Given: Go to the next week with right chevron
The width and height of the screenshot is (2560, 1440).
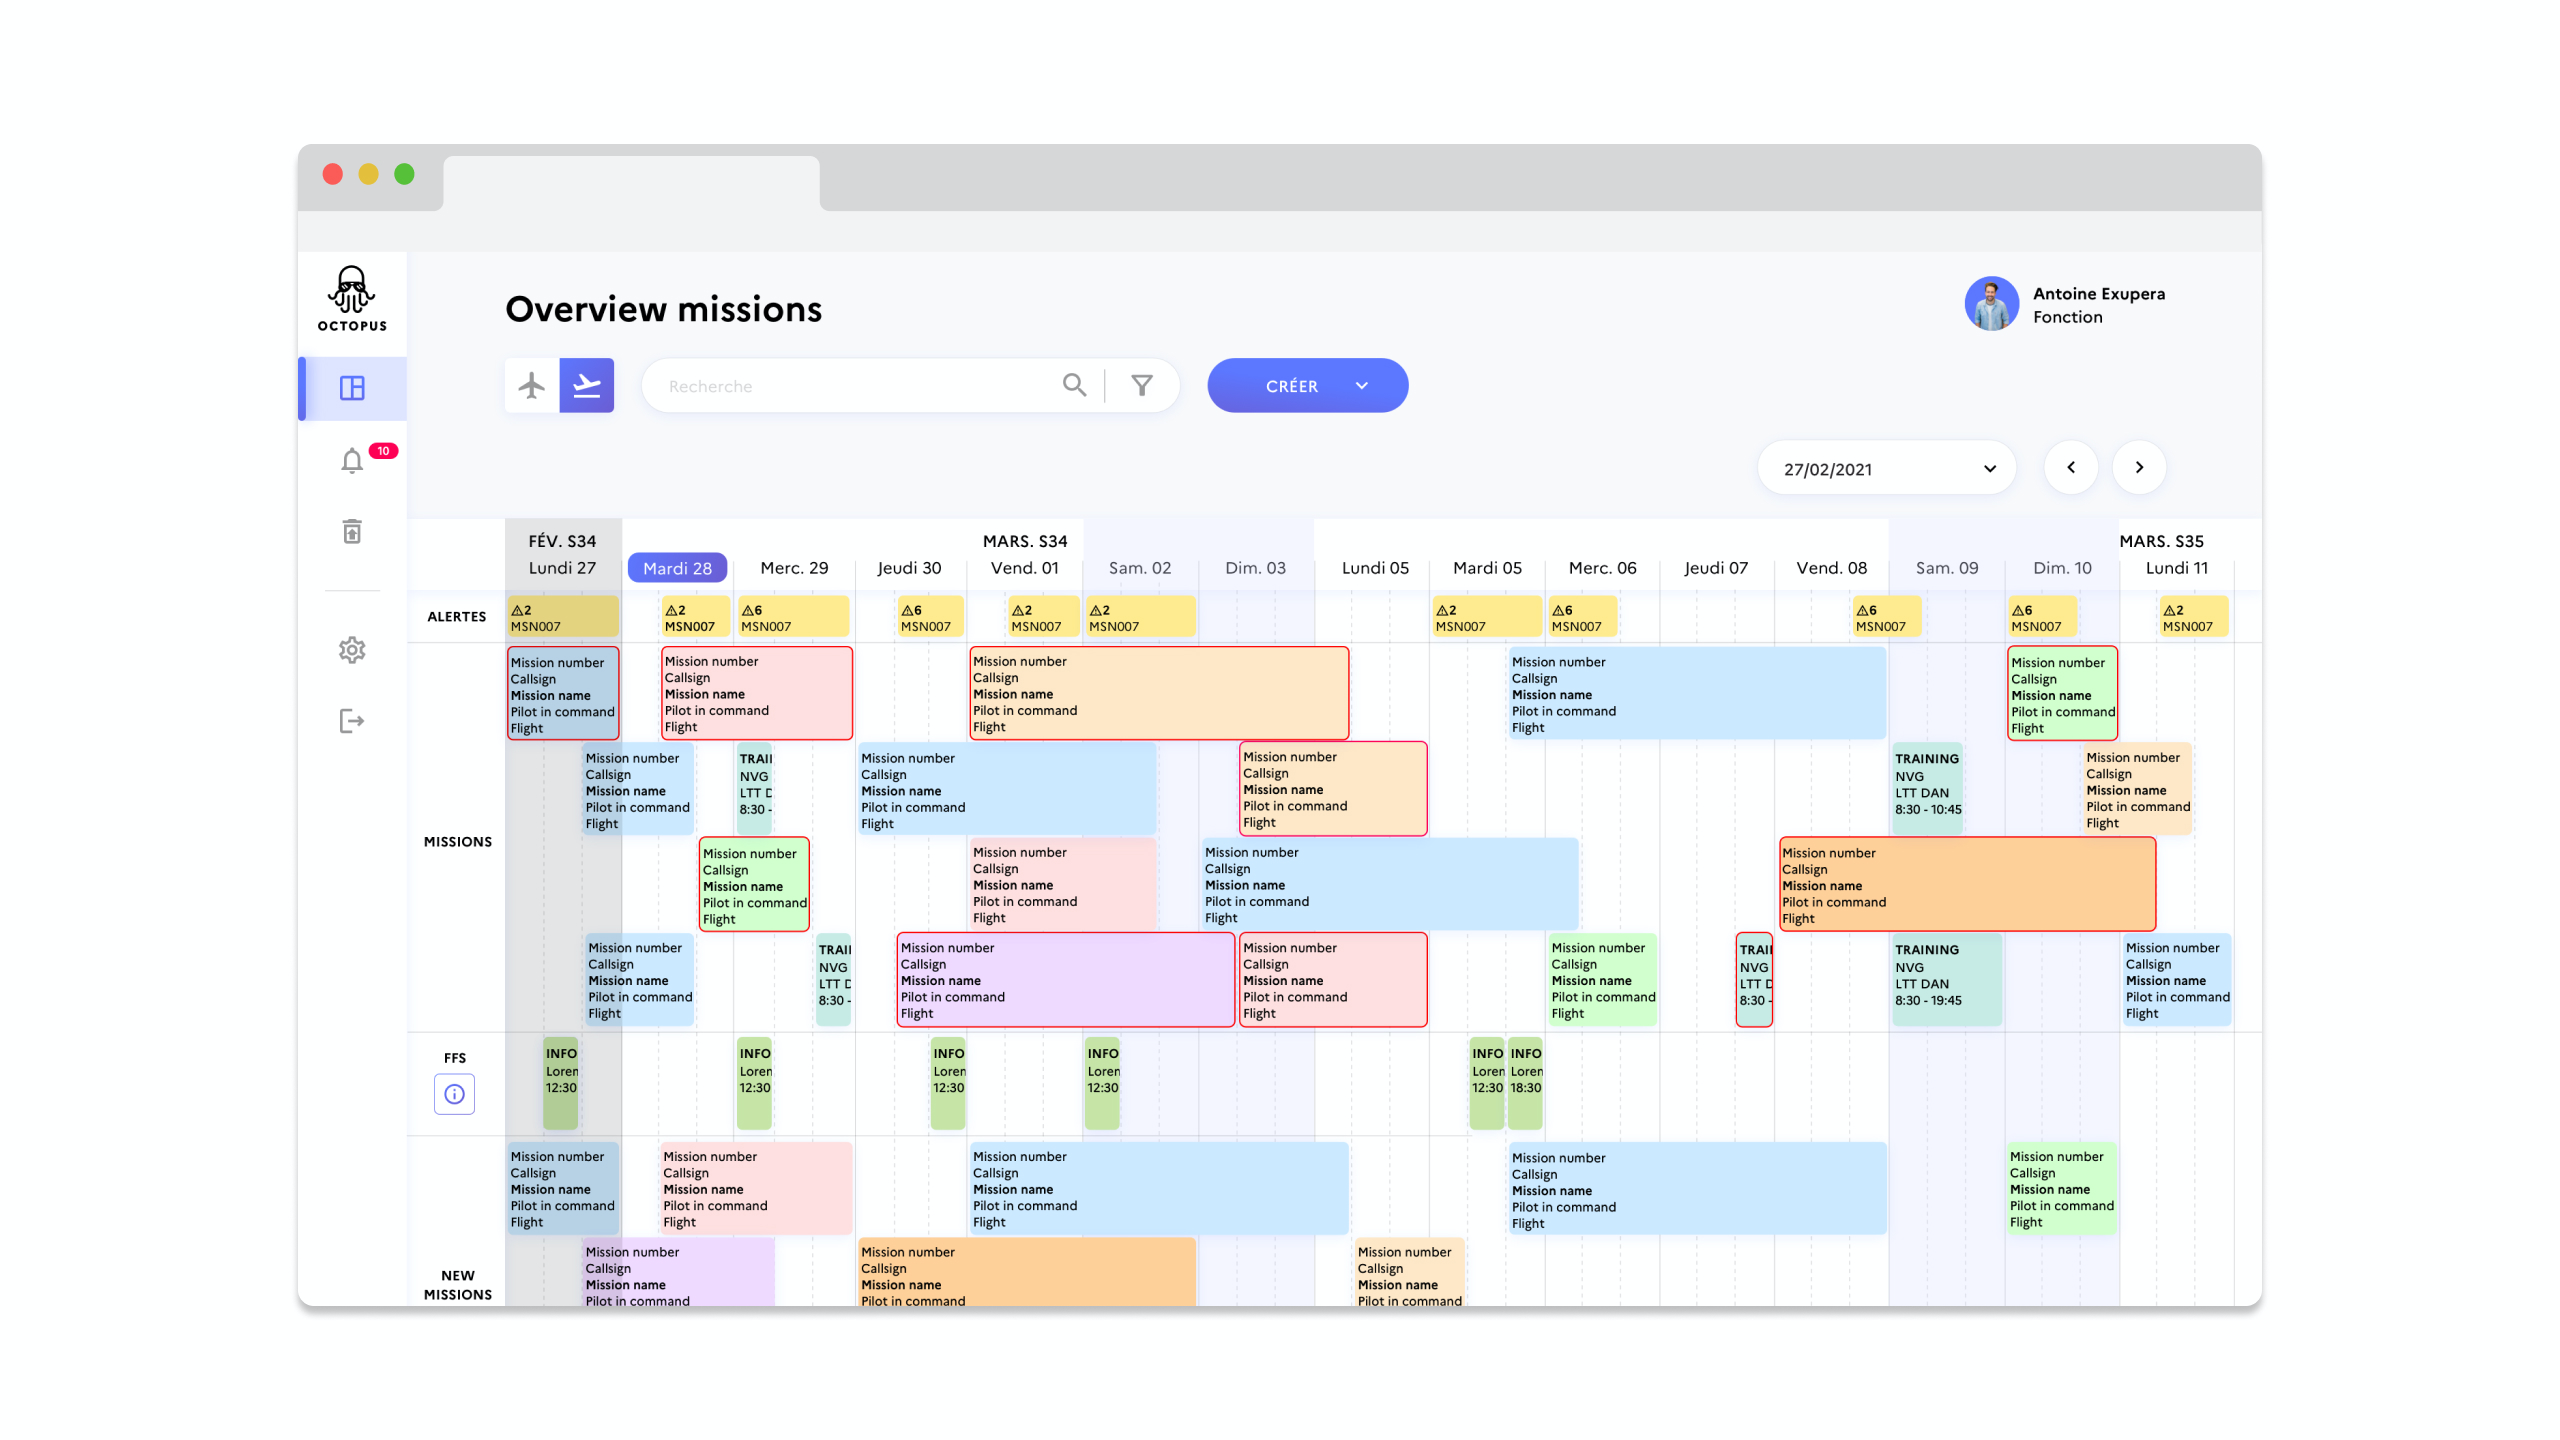Looking at the screenshot, I should (x=2139, y=468).
